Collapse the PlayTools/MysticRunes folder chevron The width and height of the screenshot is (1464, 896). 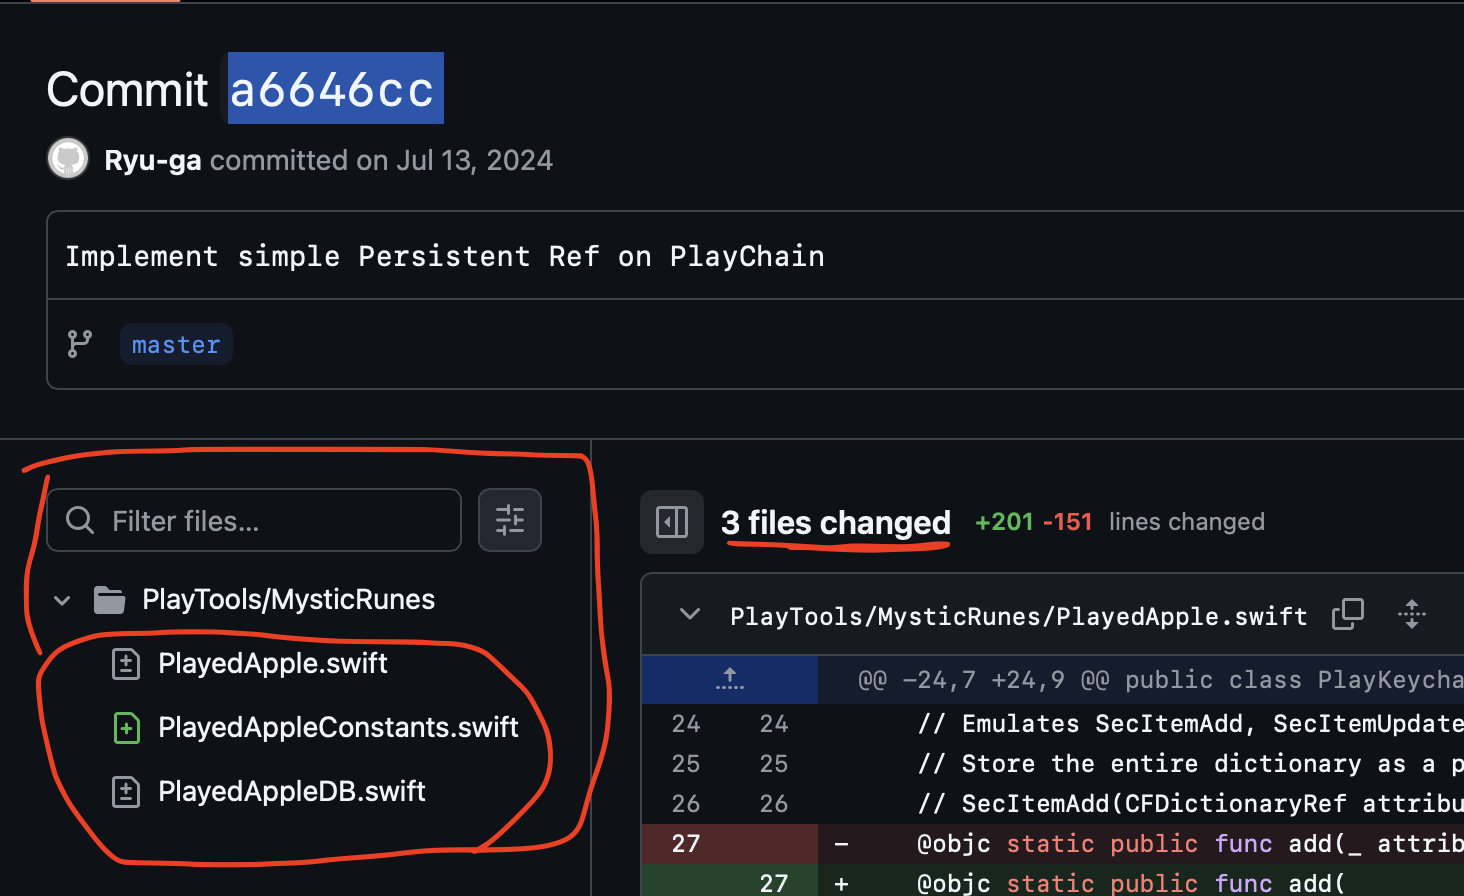click(x=62, y=600)
